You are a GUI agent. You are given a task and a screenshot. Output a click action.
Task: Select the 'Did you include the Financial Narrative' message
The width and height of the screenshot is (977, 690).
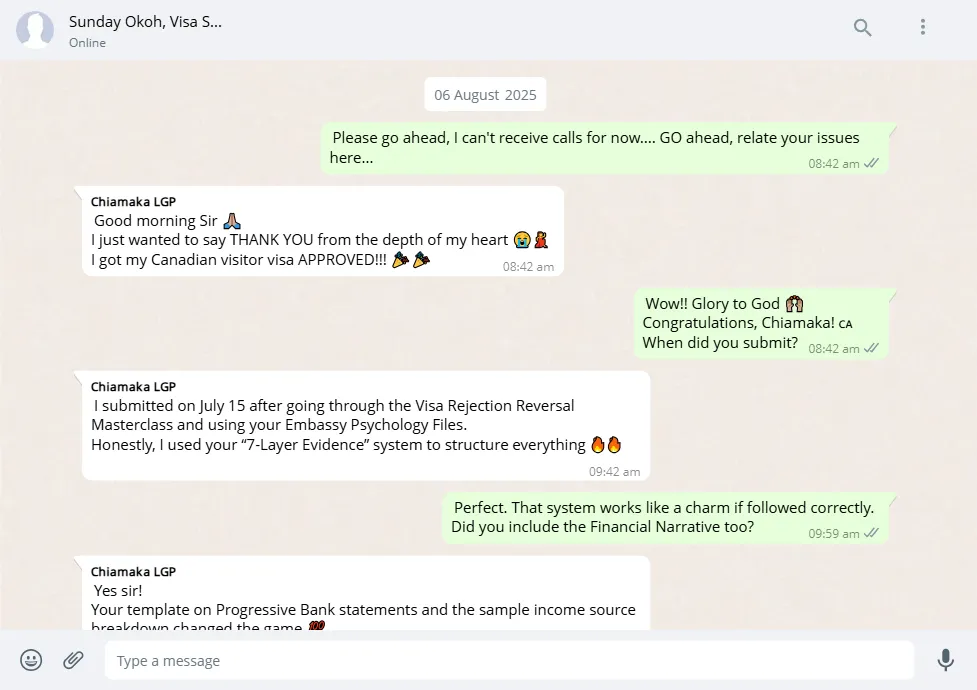pyautogui.click(x=602, y=527)
